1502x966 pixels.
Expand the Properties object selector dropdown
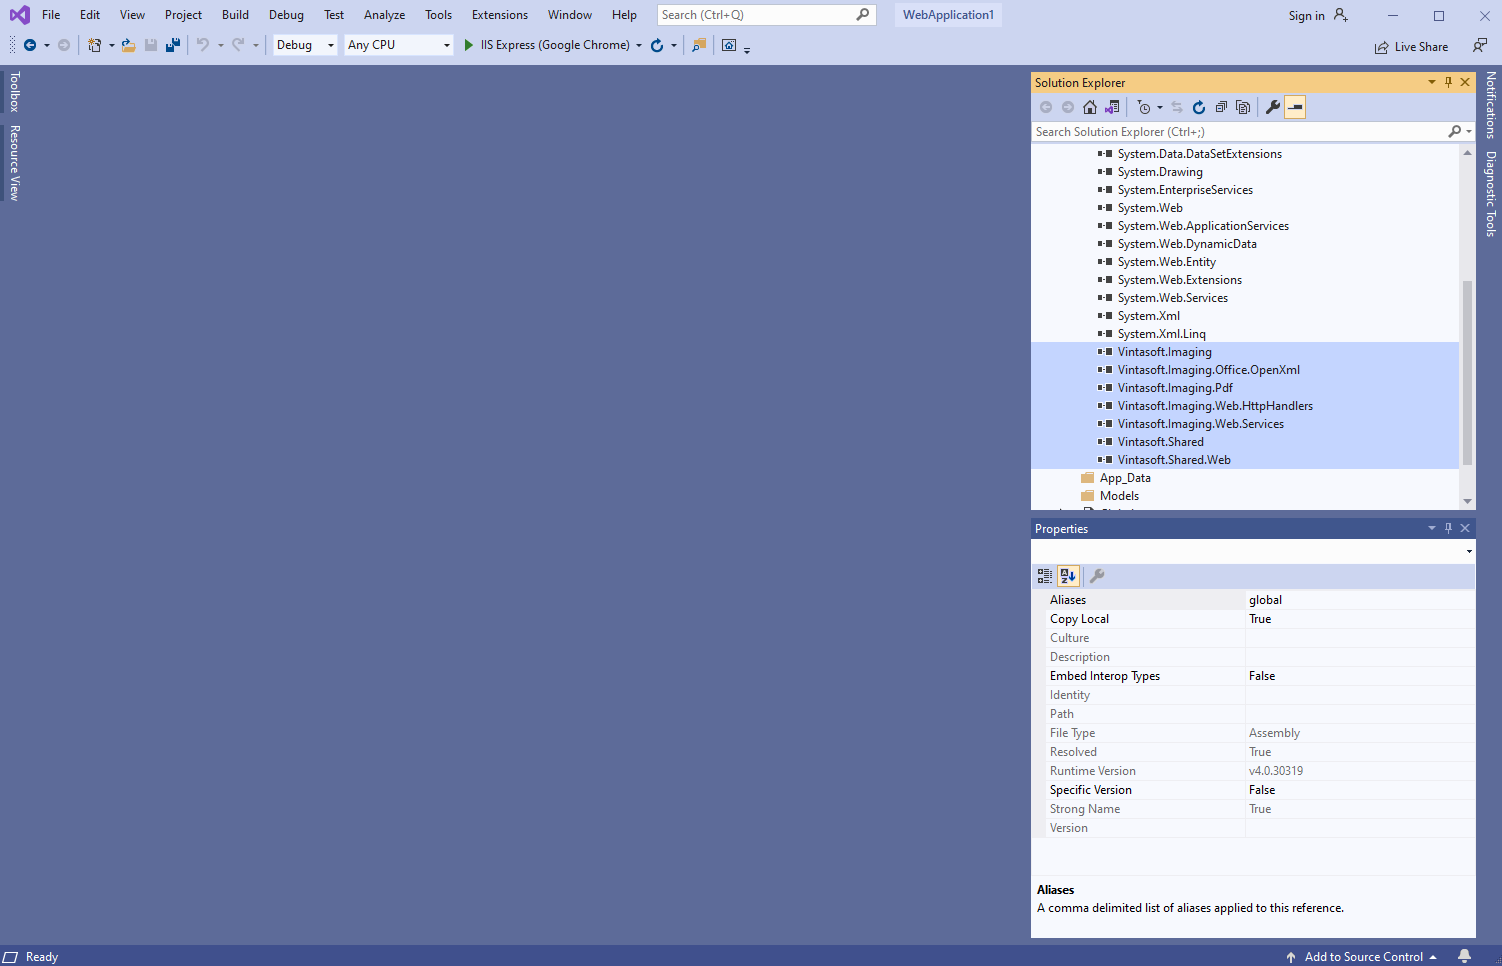1468,551
